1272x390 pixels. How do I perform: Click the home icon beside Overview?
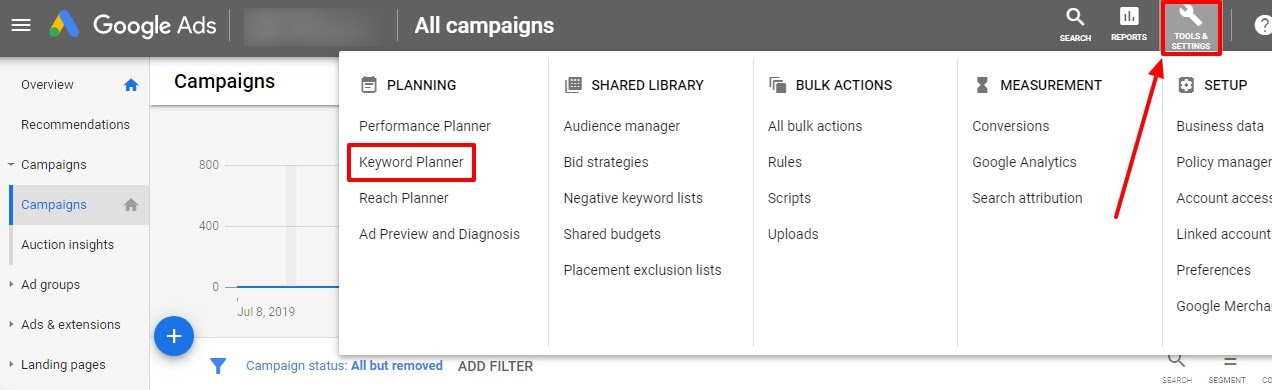click(x=130, y=85)
